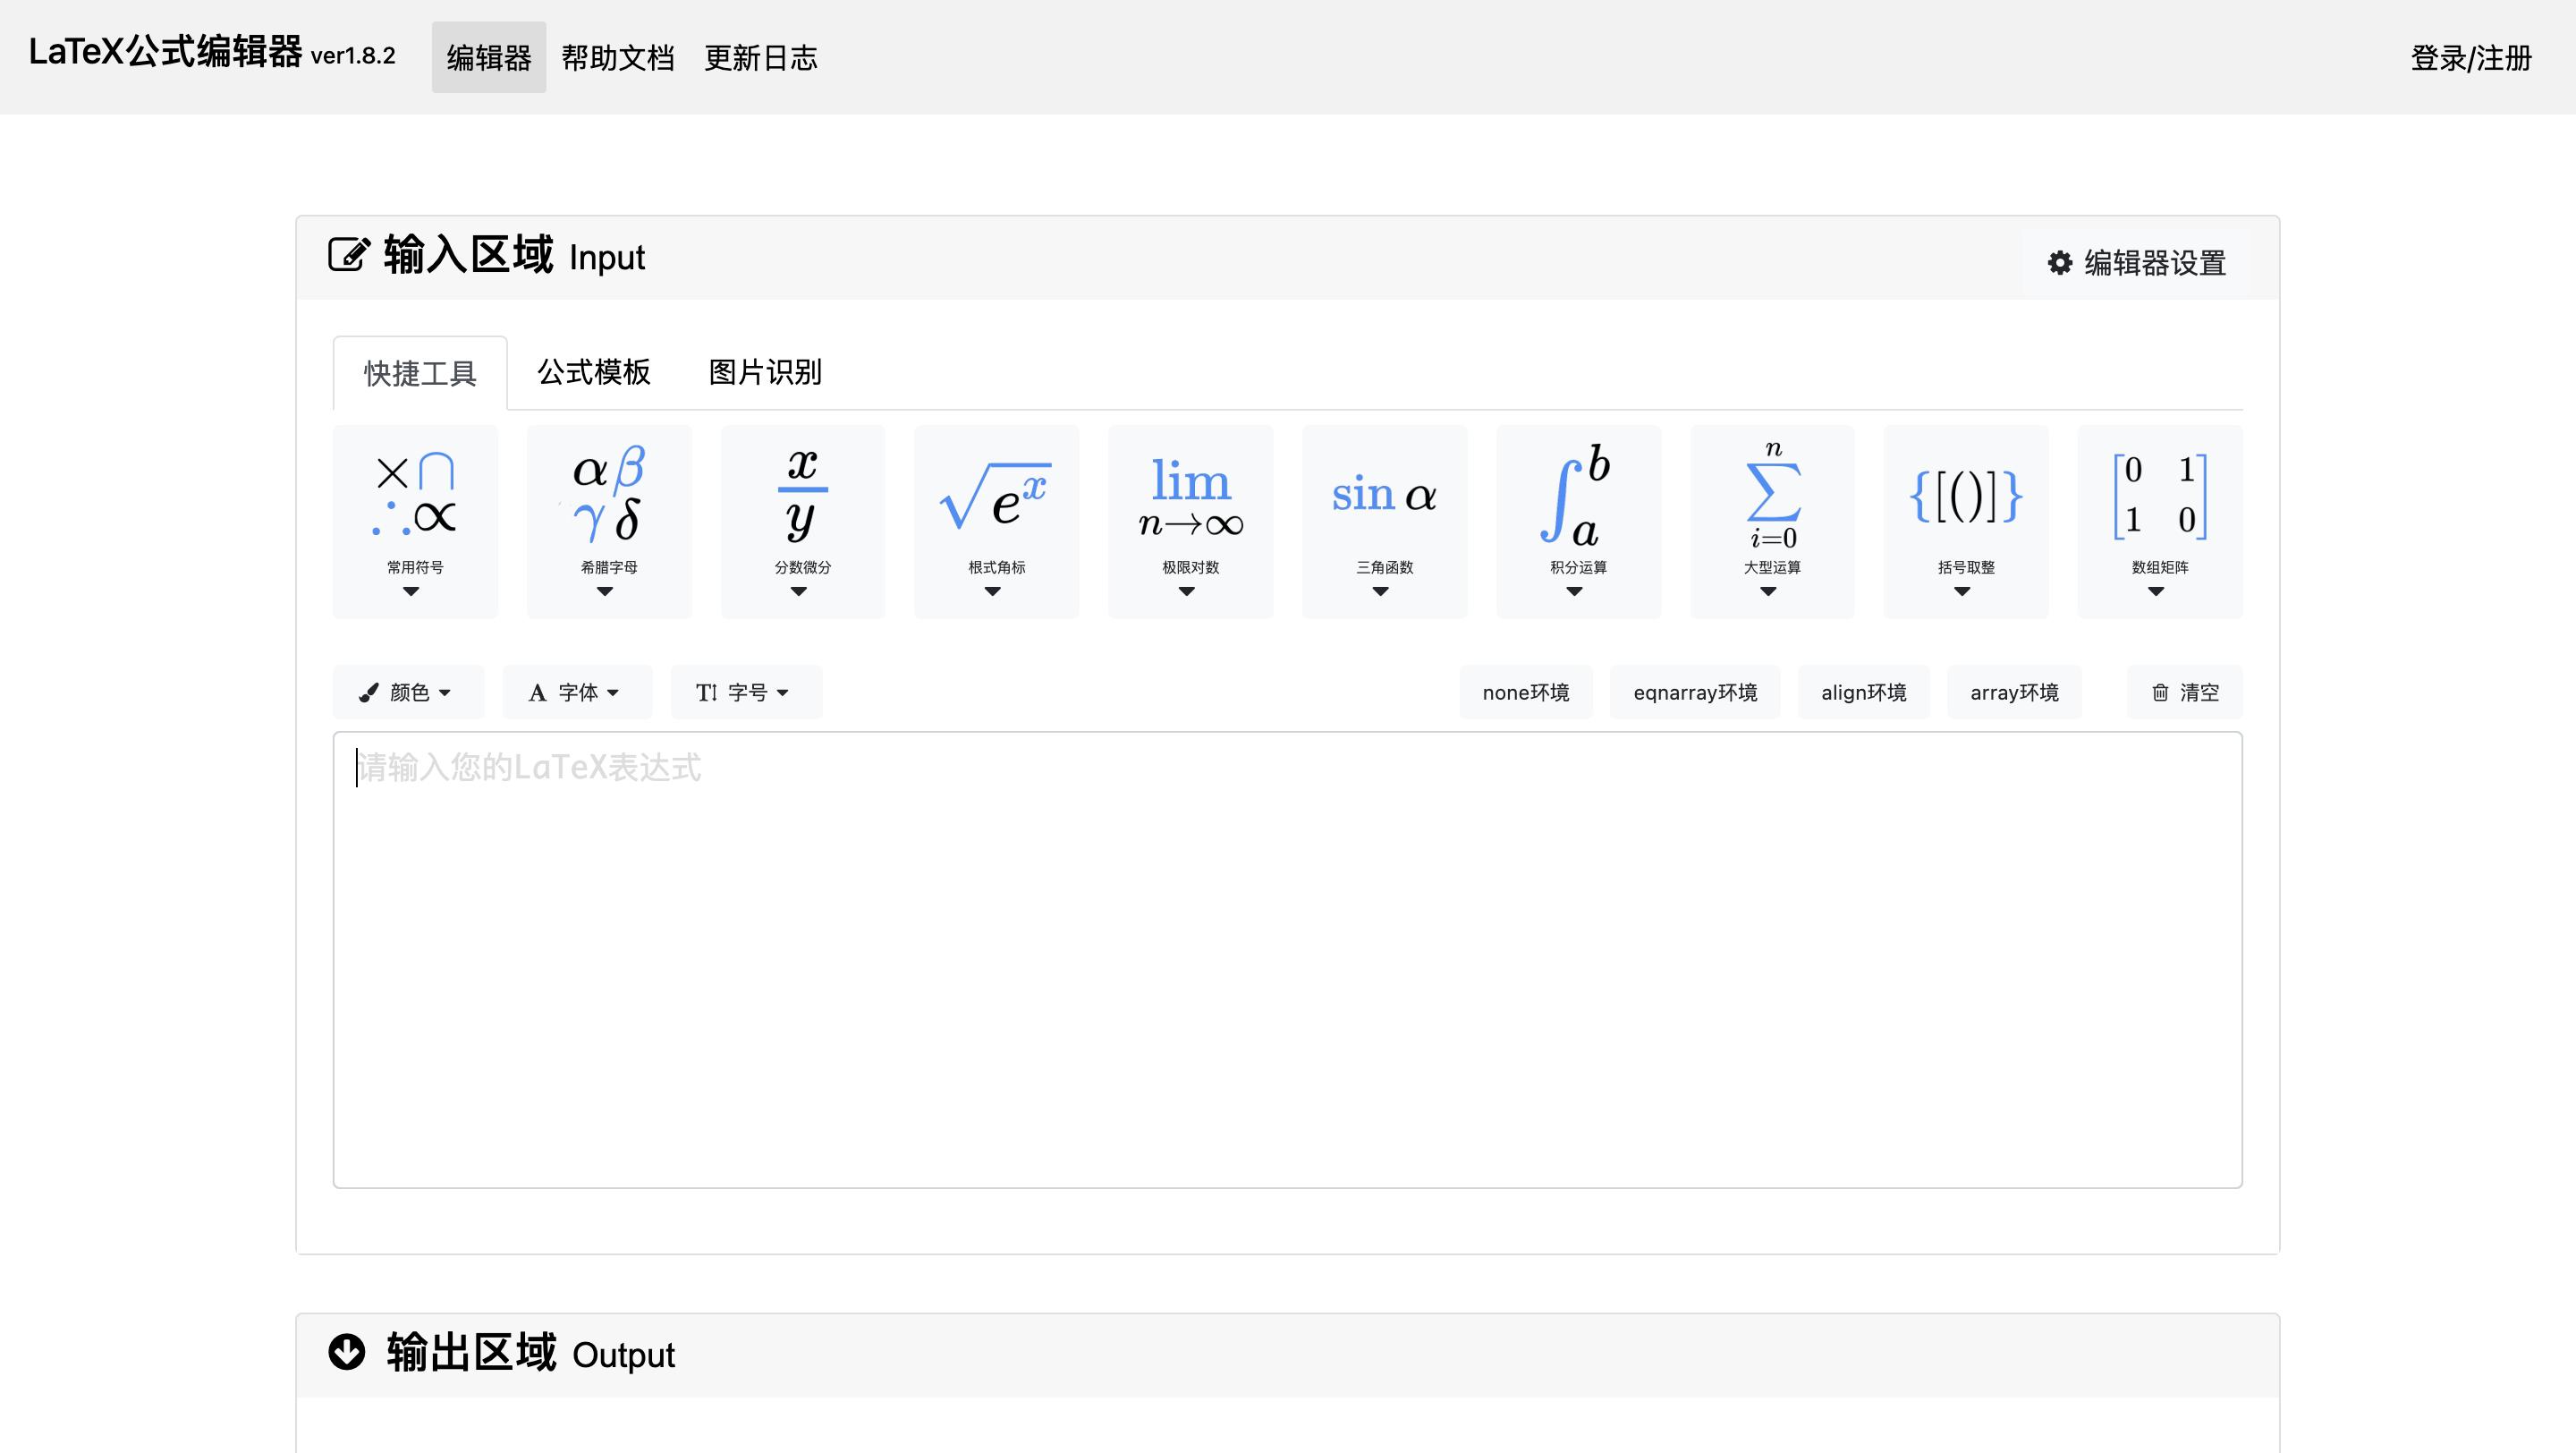Image resolution: width=2576 pixels, height=1453 pixels.
Task: Click into the LaTeX expression input box
Action: [1286, 960]
